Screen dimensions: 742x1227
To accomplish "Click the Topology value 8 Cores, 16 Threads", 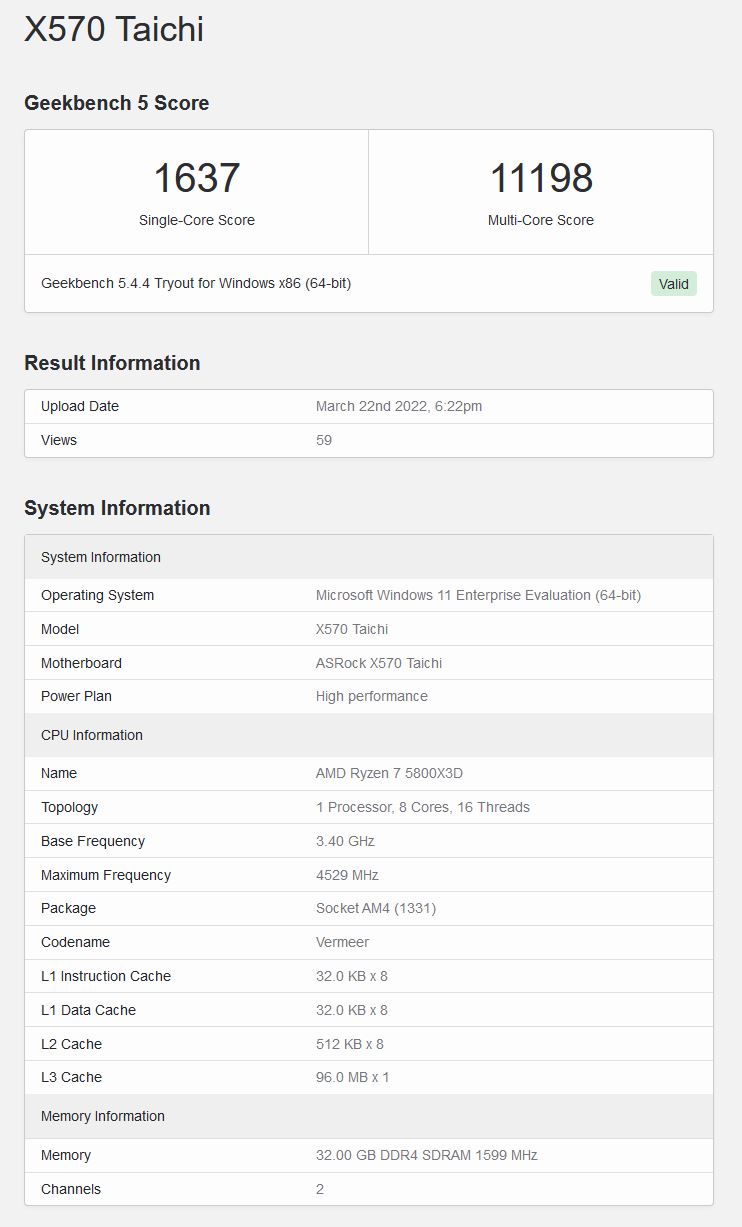I will tap(423, 807).
